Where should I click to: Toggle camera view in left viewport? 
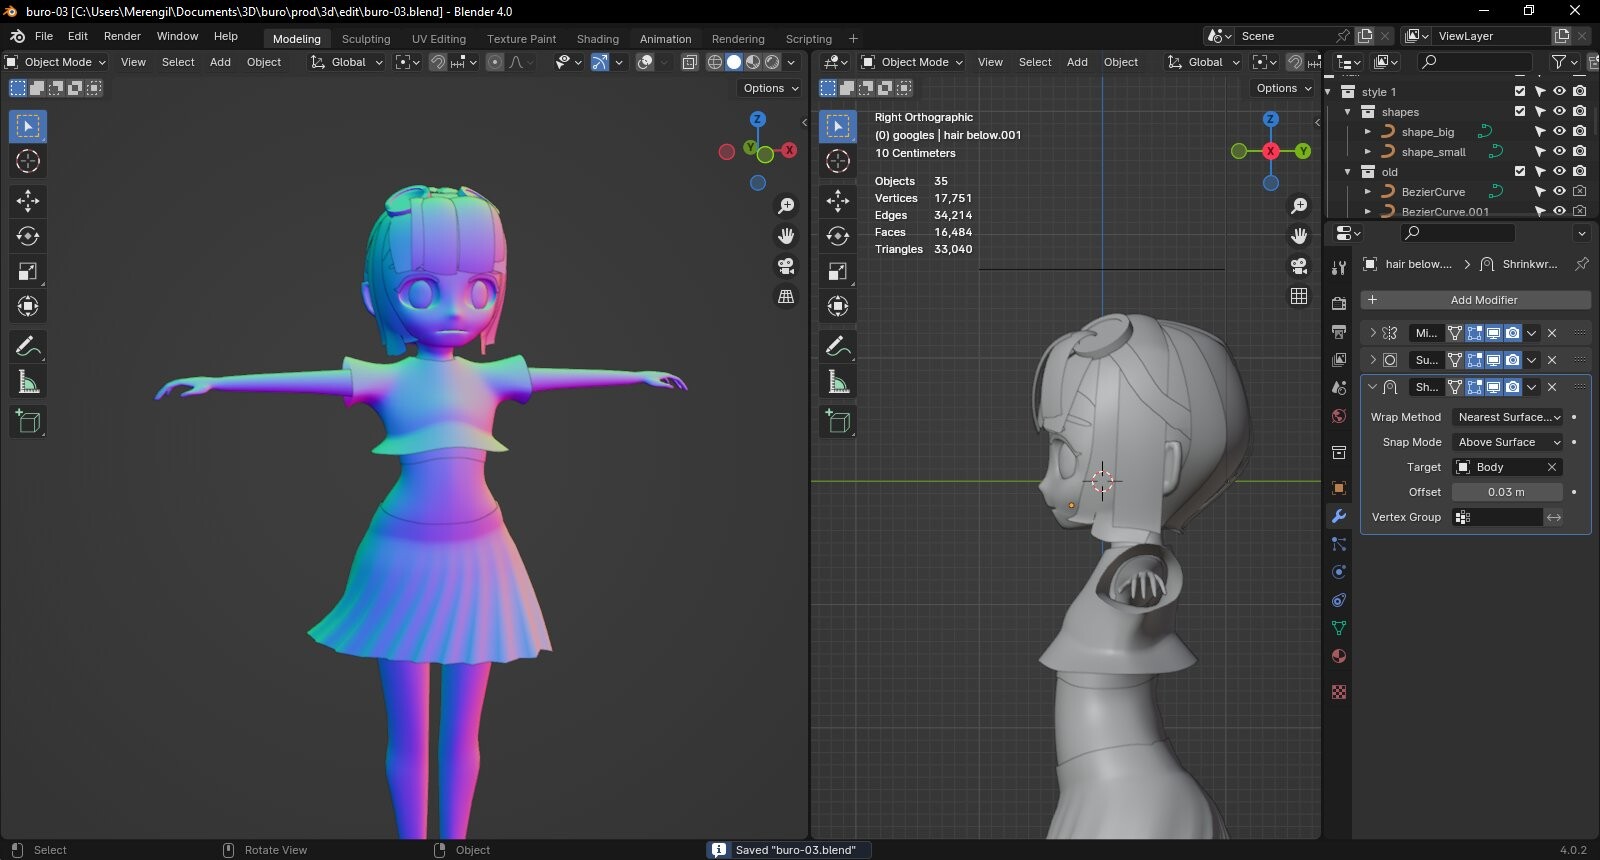[x=787, y=266]
